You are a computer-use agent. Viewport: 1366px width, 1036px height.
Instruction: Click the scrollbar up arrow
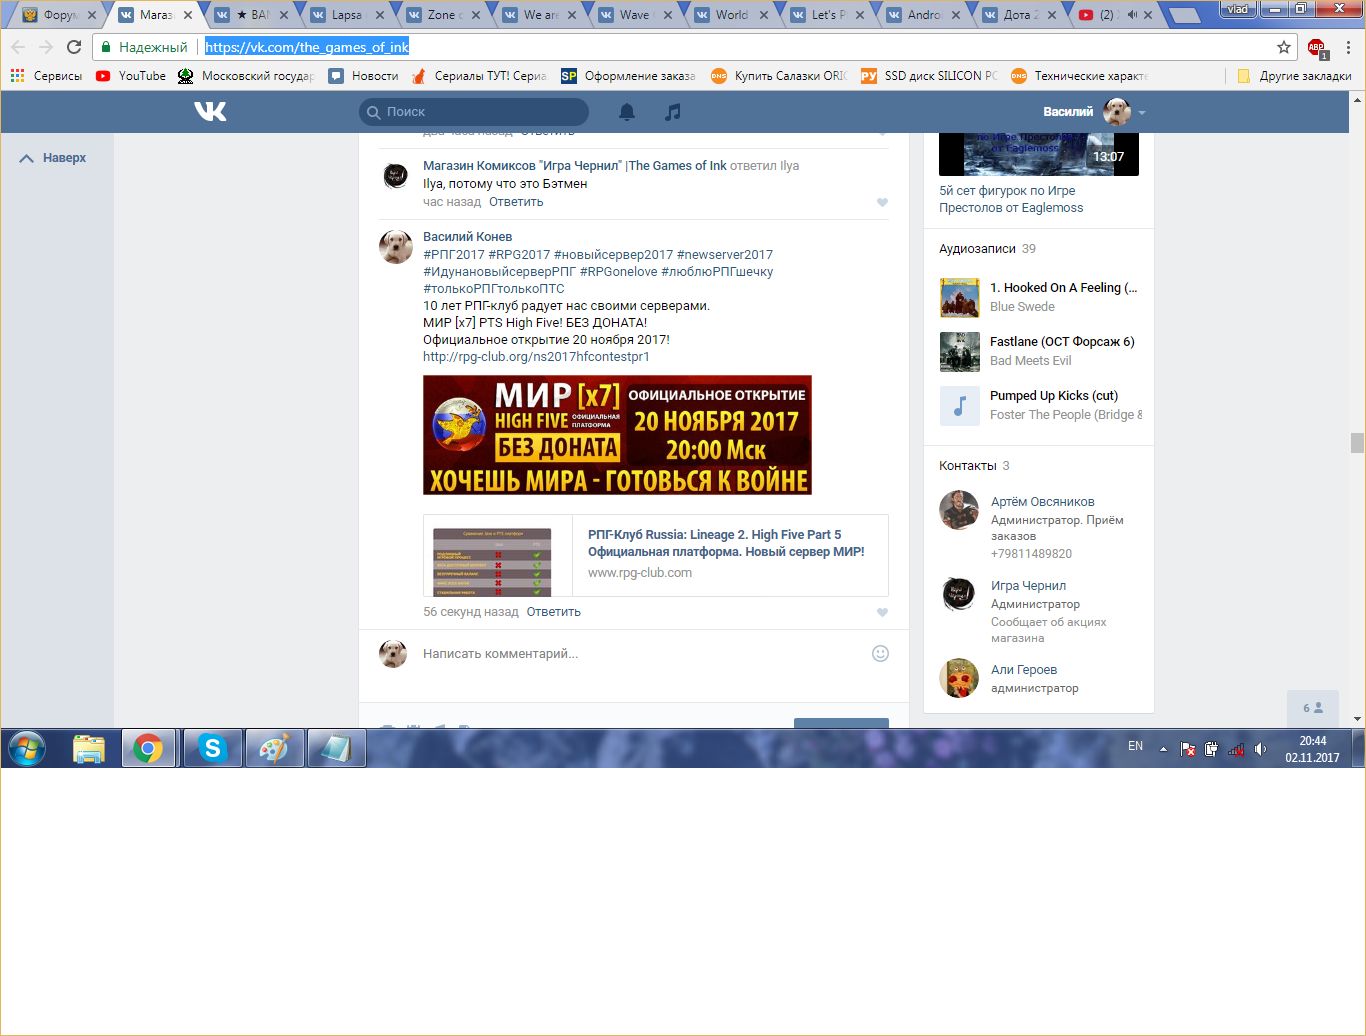click(x=1357, y=99)
